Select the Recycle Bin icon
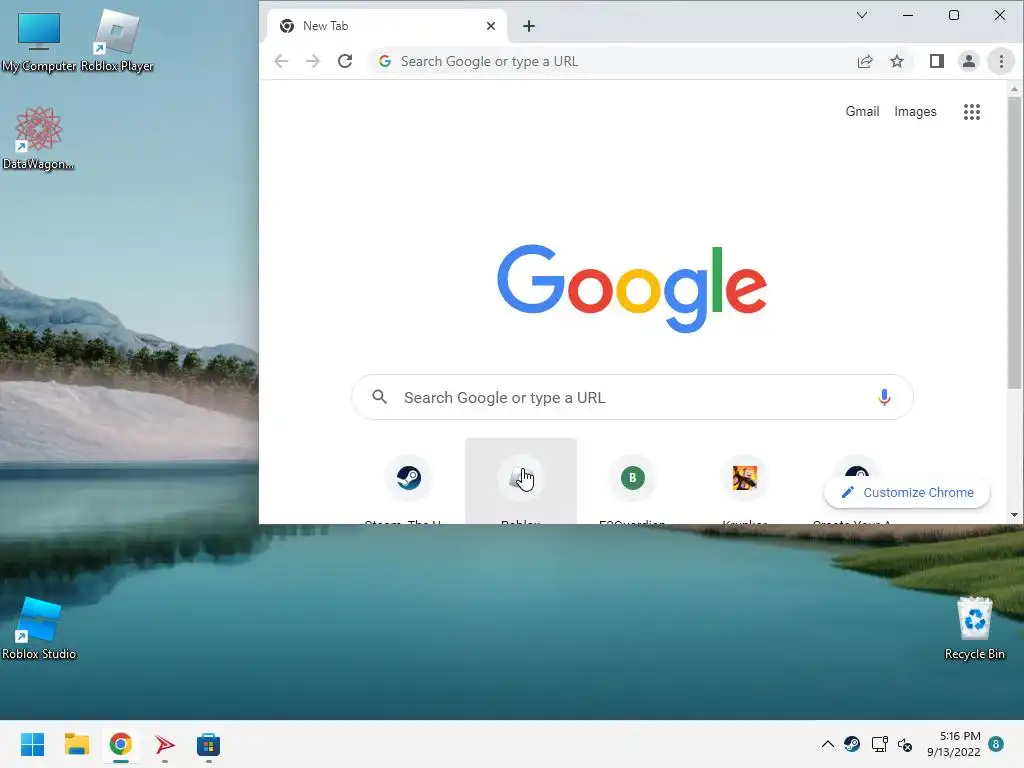 point(974,628)
